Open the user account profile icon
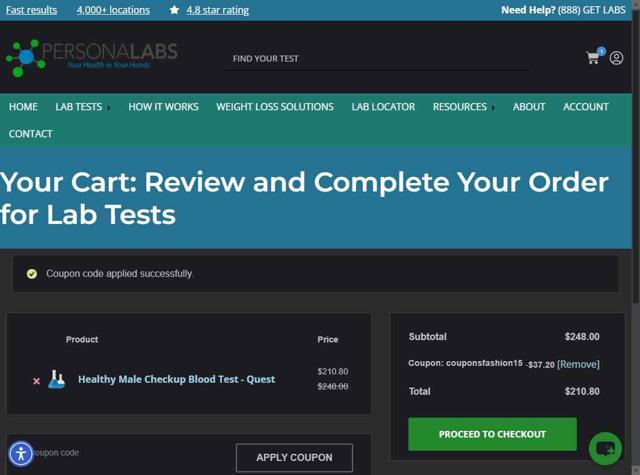Screen dimensions: 640x475 click(616, 58)
